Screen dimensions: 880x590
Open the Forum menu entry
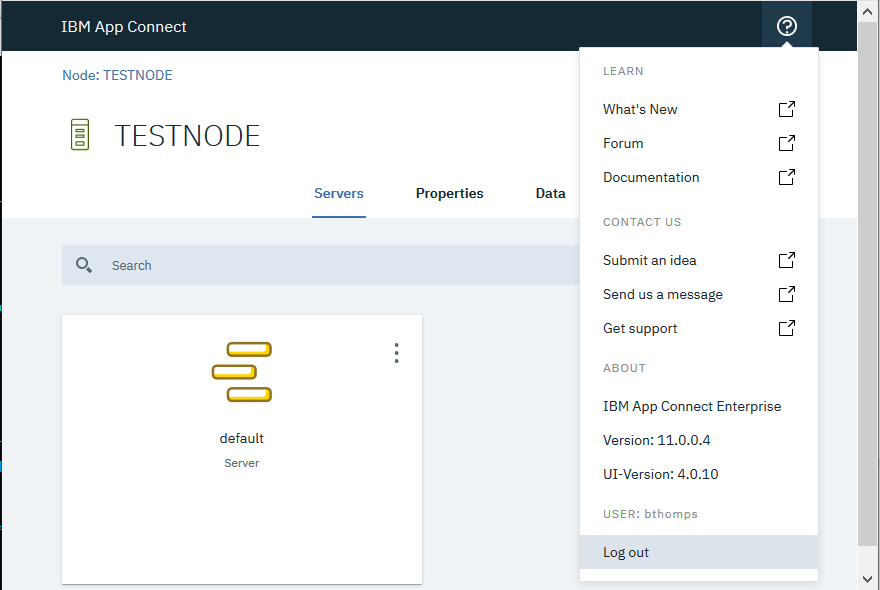coord(699,143)
